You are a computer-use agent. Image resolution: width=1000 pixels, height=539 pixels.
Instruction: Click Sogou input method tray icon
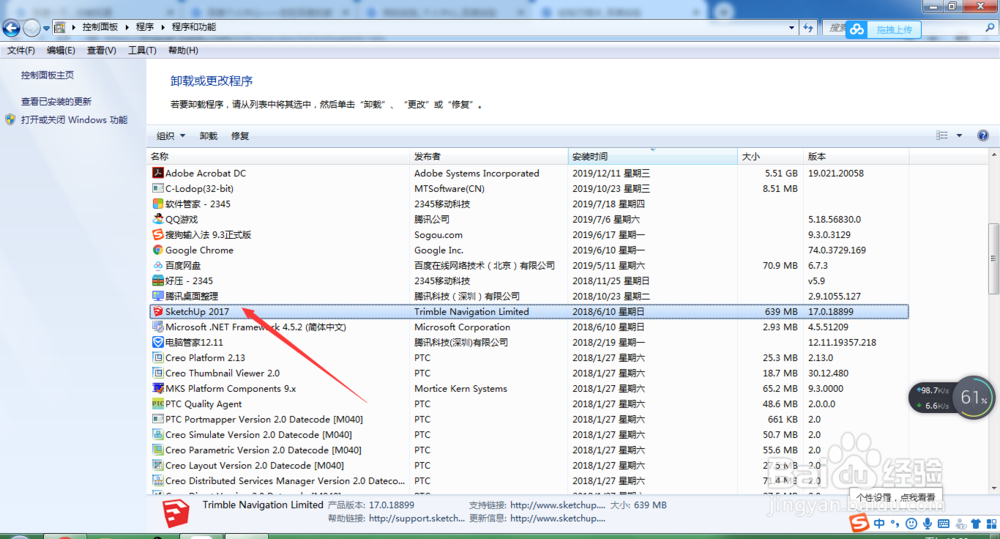[x=859, y=523]
